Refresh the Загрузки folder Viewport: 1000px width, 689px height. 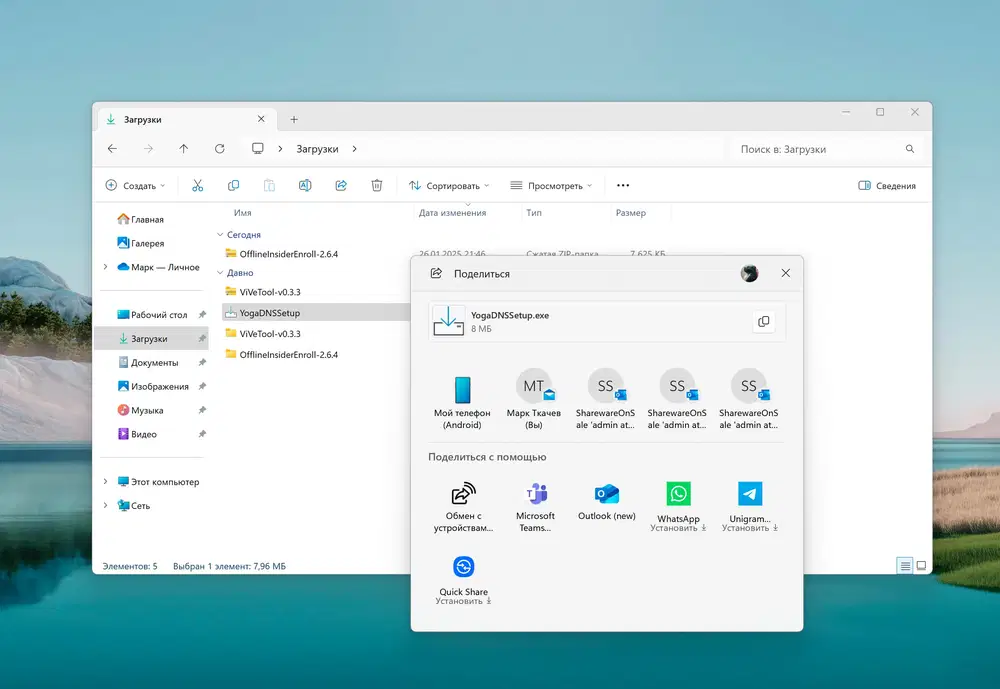[x=219, y=149]
